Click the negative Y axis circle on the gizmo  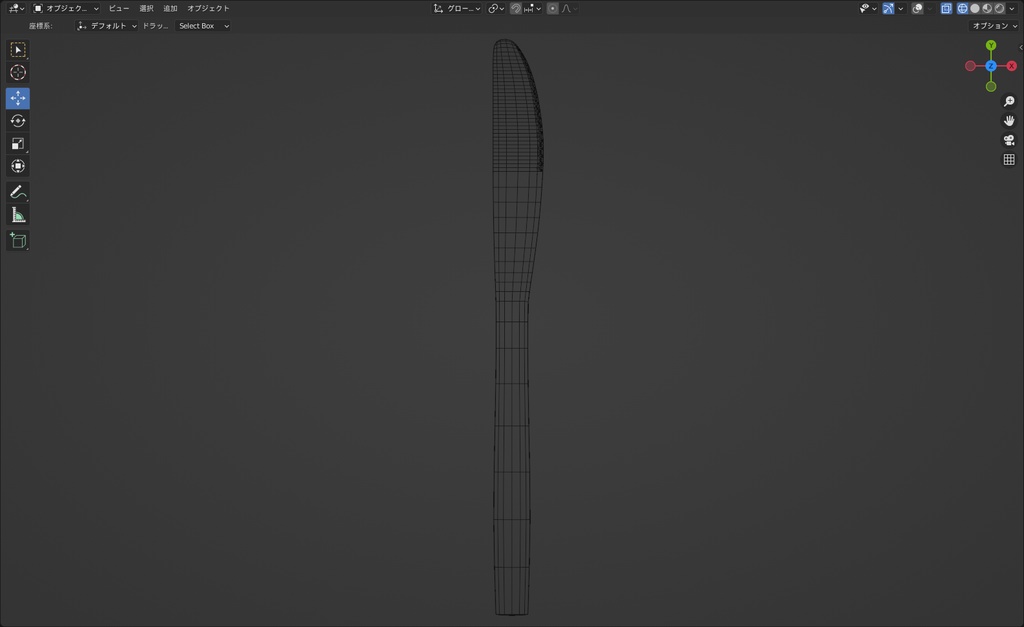(x=991, y=86)
